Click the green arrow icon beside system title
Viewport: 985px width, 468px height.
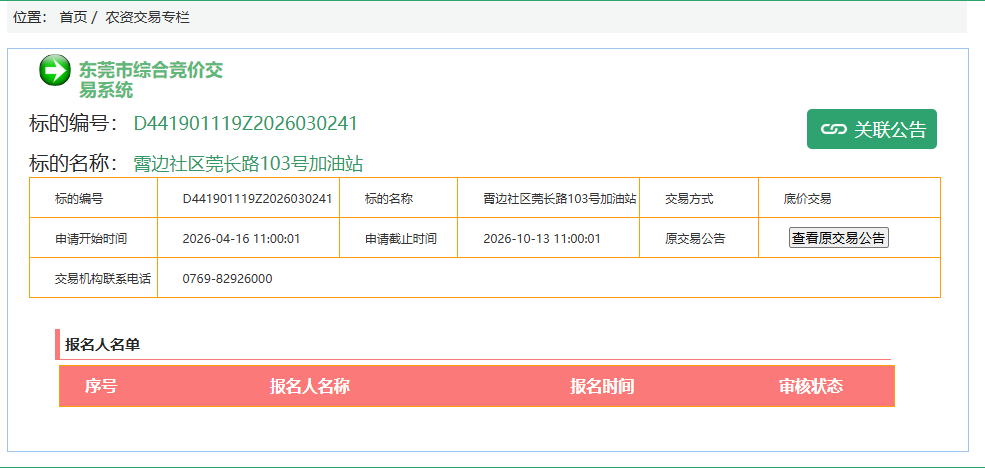pyautogui.click(x=54, y=70)
